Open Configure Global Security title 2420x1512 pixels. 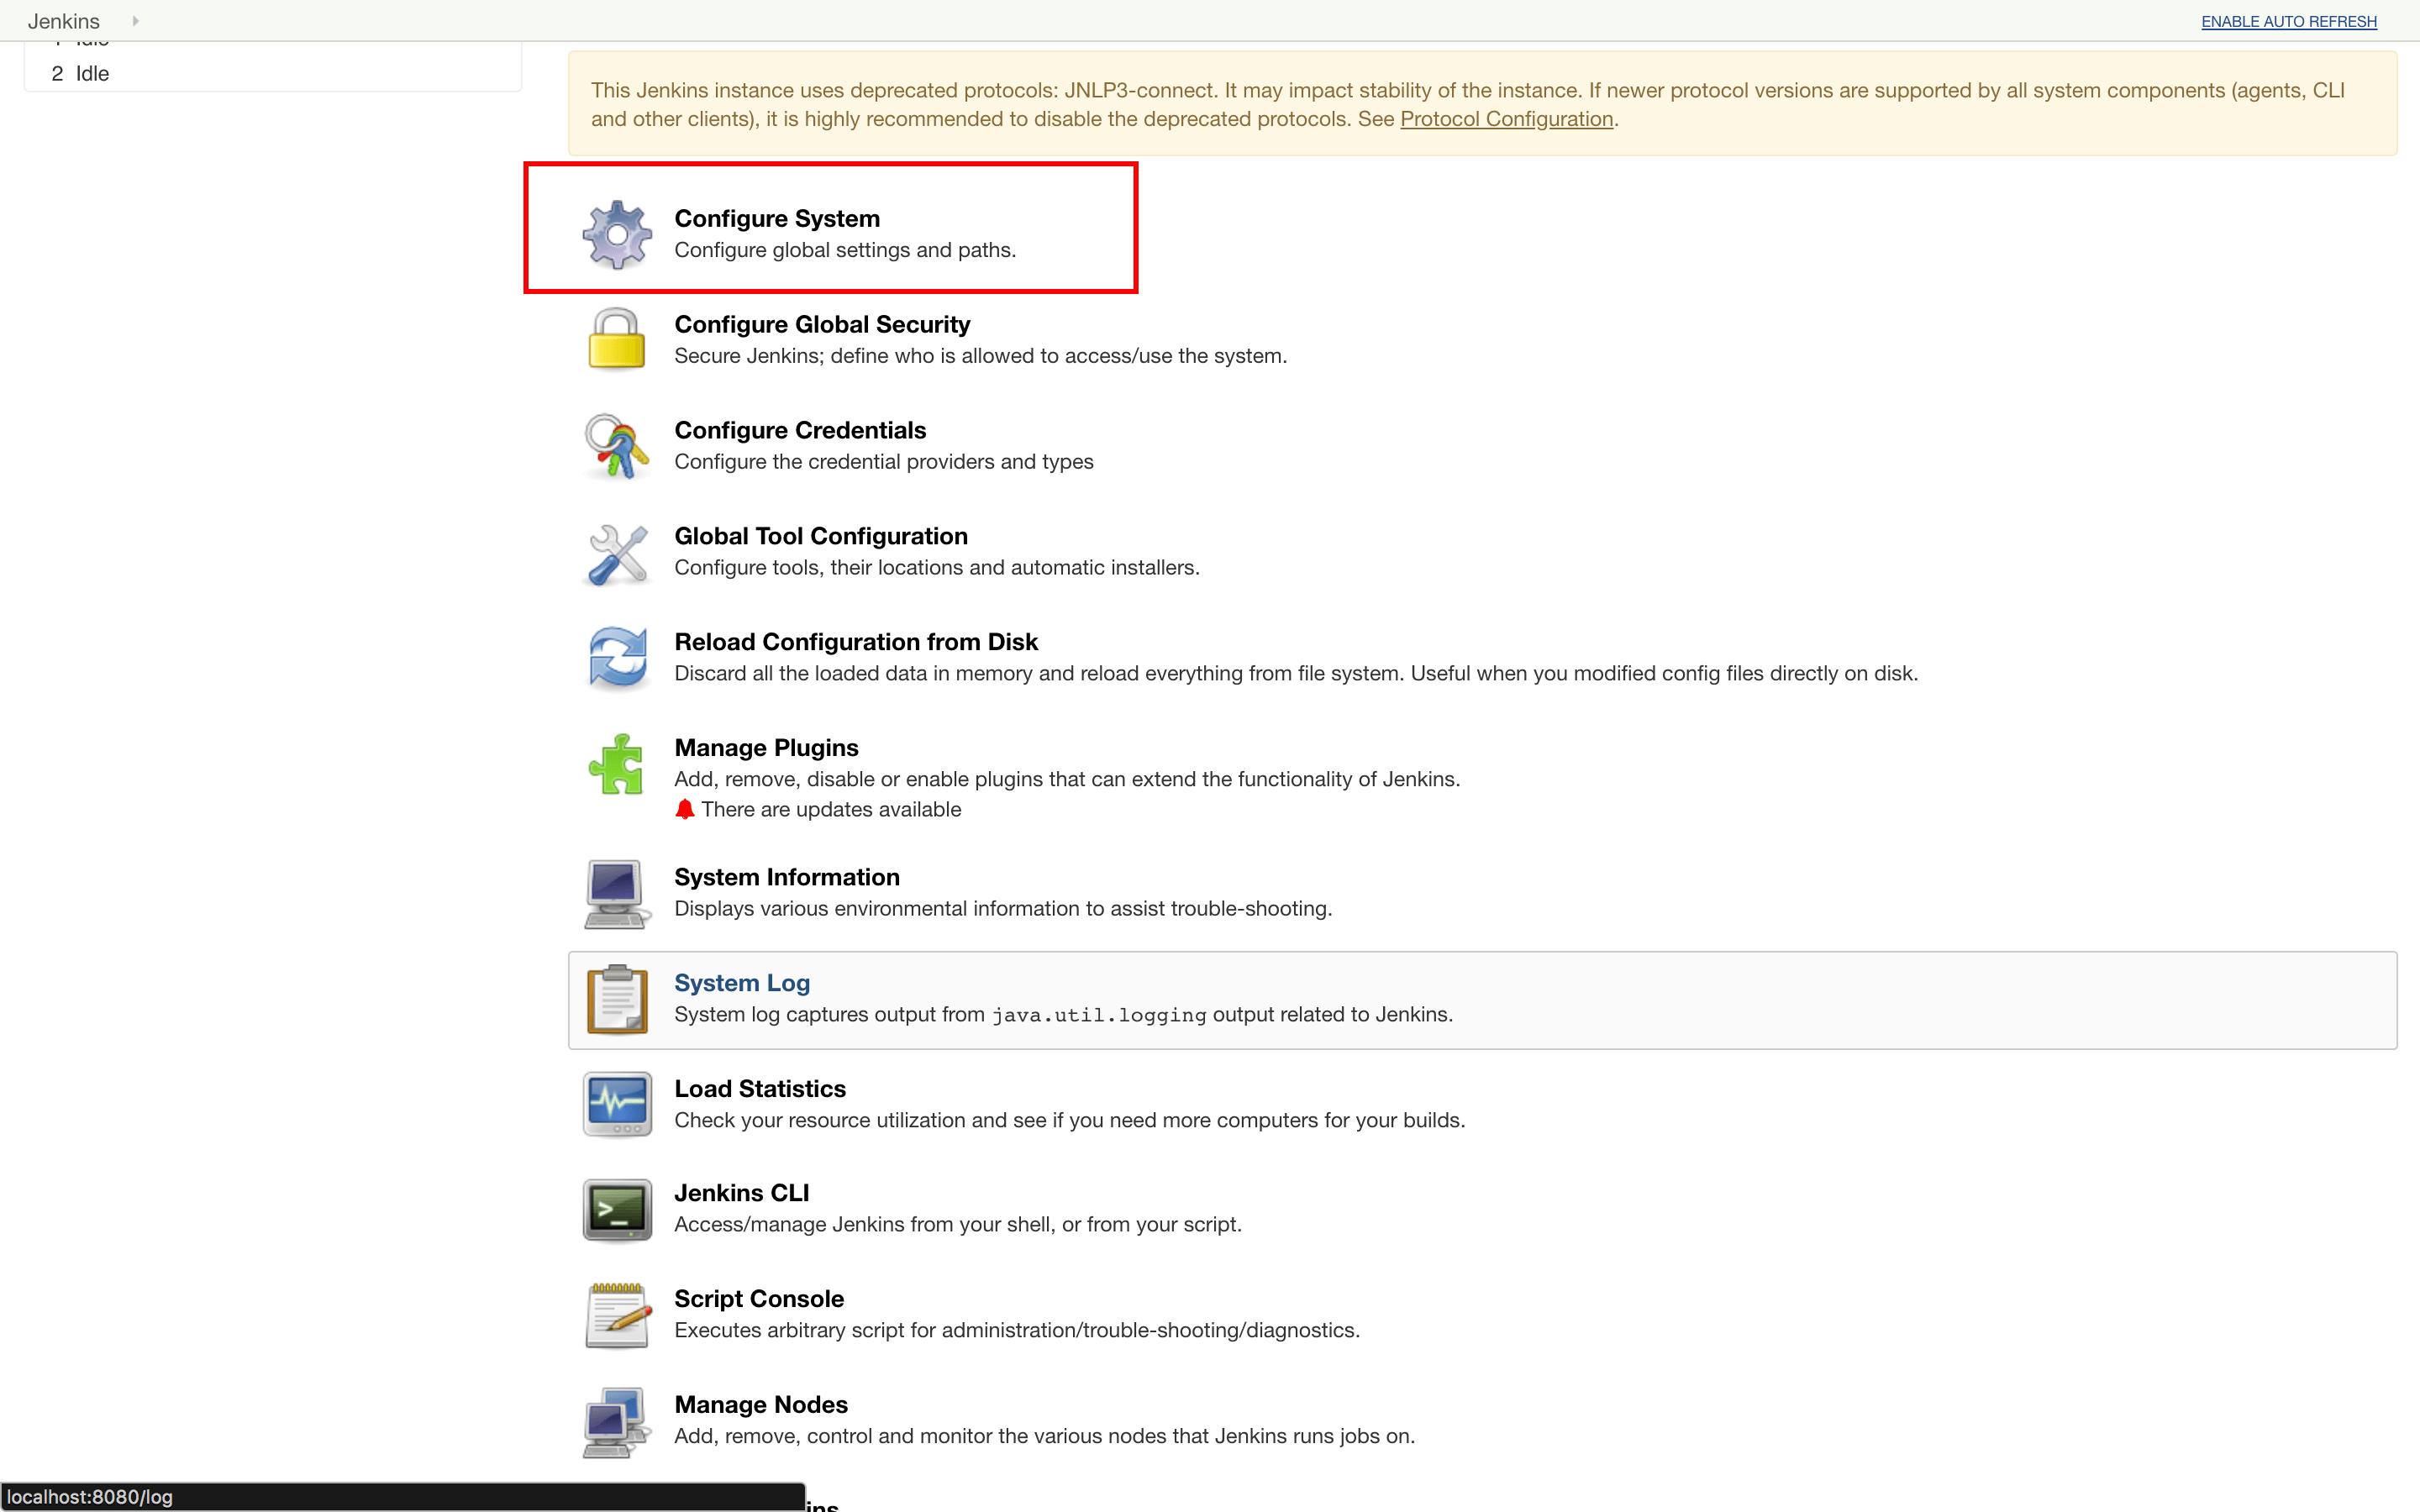pos(822,324)
